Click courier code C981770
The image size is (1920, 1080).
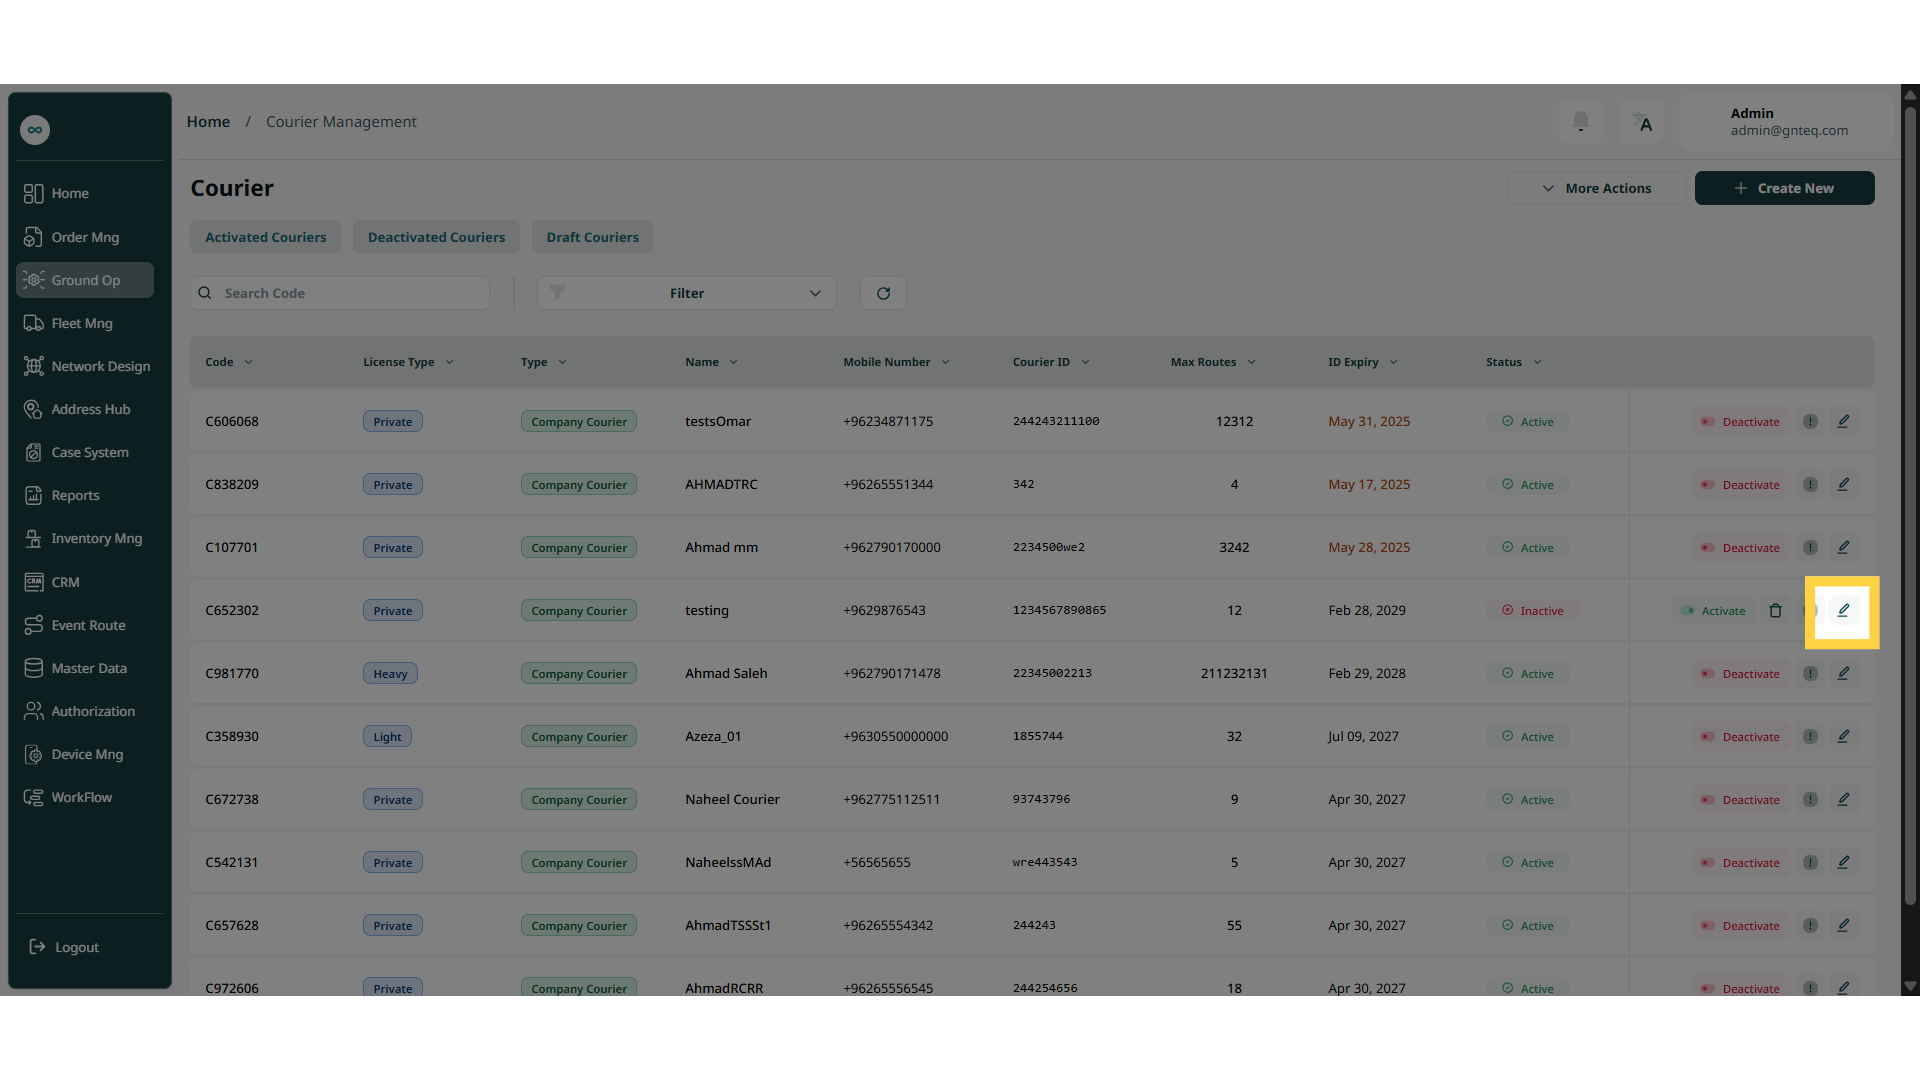tap(232, 673)
